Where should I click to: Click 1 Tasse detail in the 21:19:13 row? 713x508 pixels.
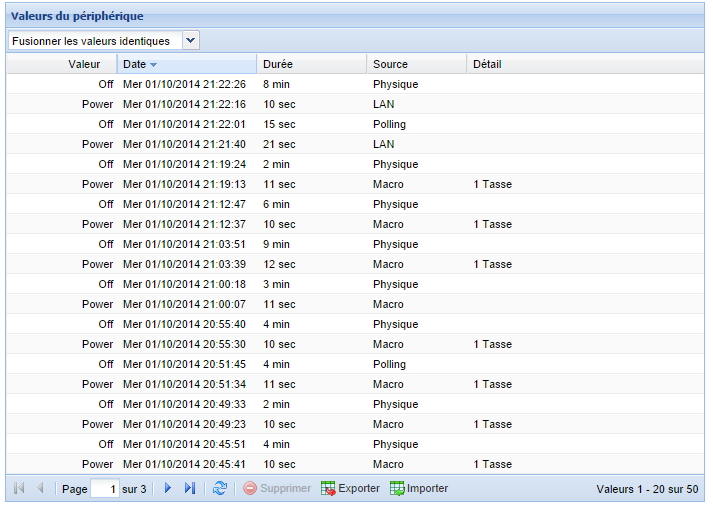(492, 184)
